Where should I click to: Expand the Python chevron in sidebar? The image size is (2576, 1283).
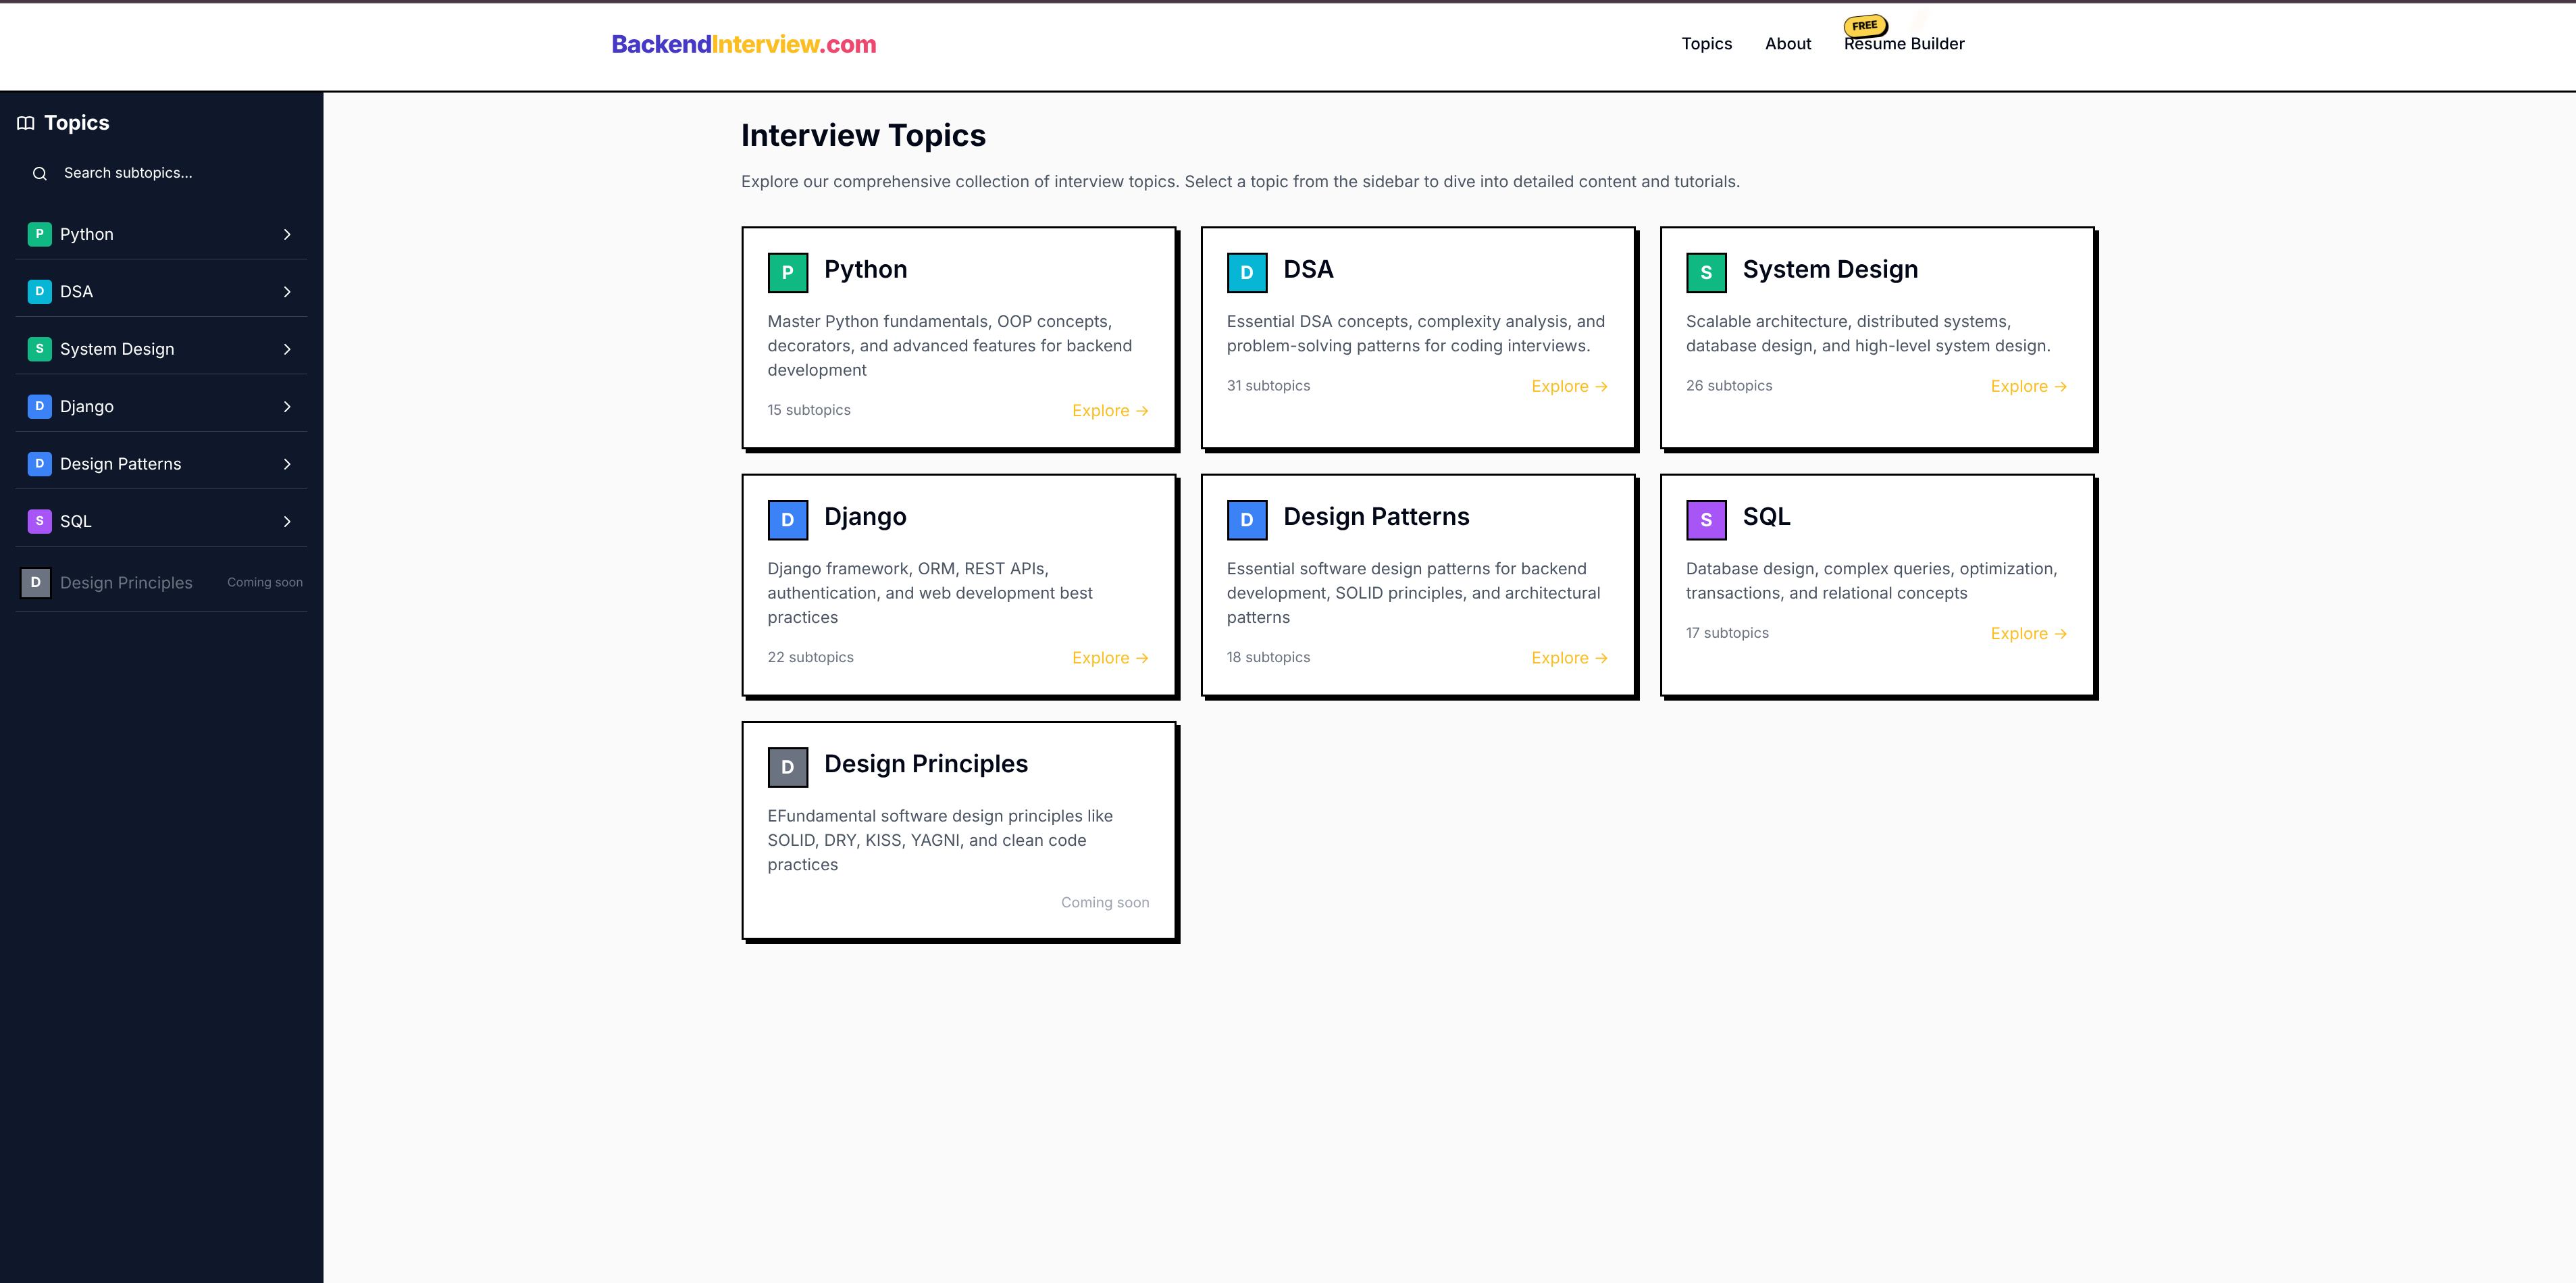click(287, 234)
